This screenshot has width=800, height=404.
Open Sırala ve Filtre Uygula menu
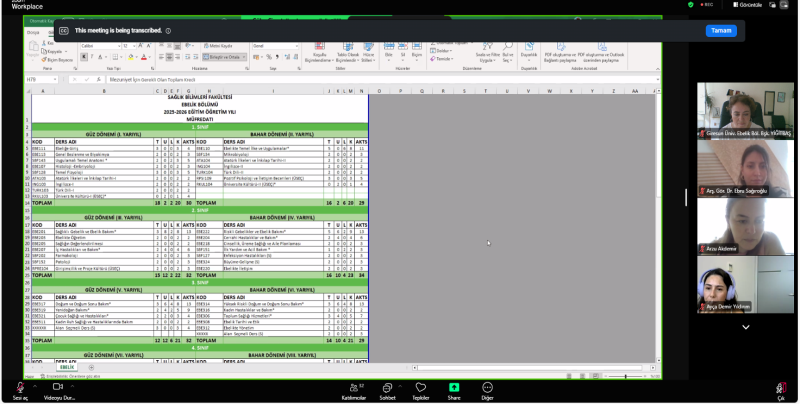[x=488, y=53]
